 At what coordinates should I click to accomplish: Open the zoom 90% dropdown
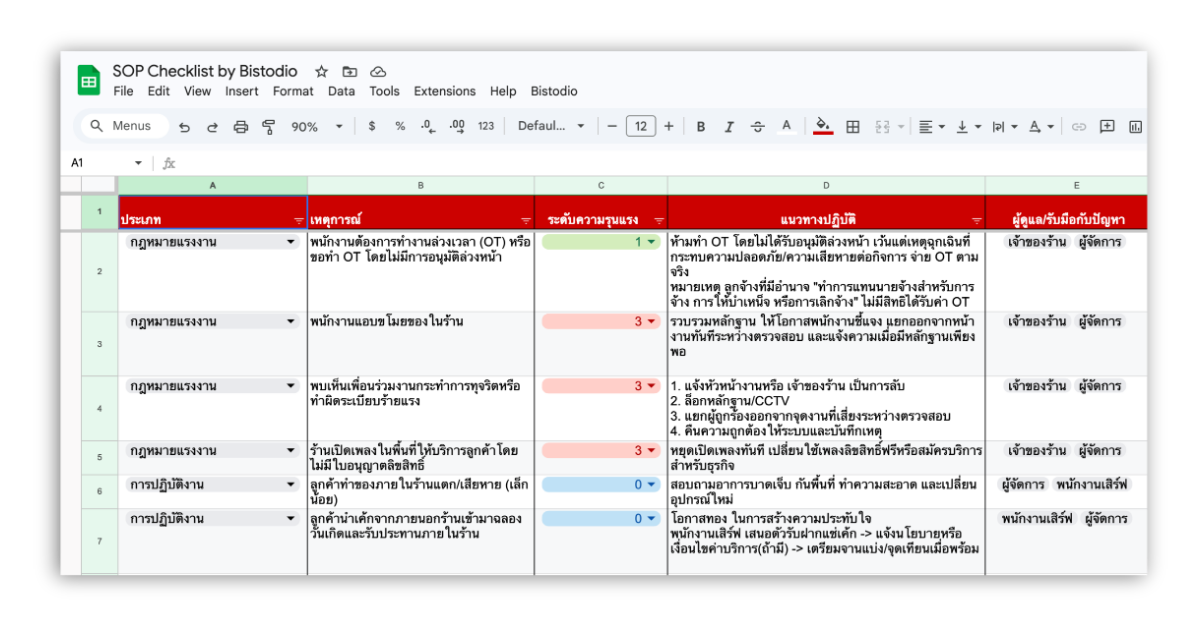316,127
